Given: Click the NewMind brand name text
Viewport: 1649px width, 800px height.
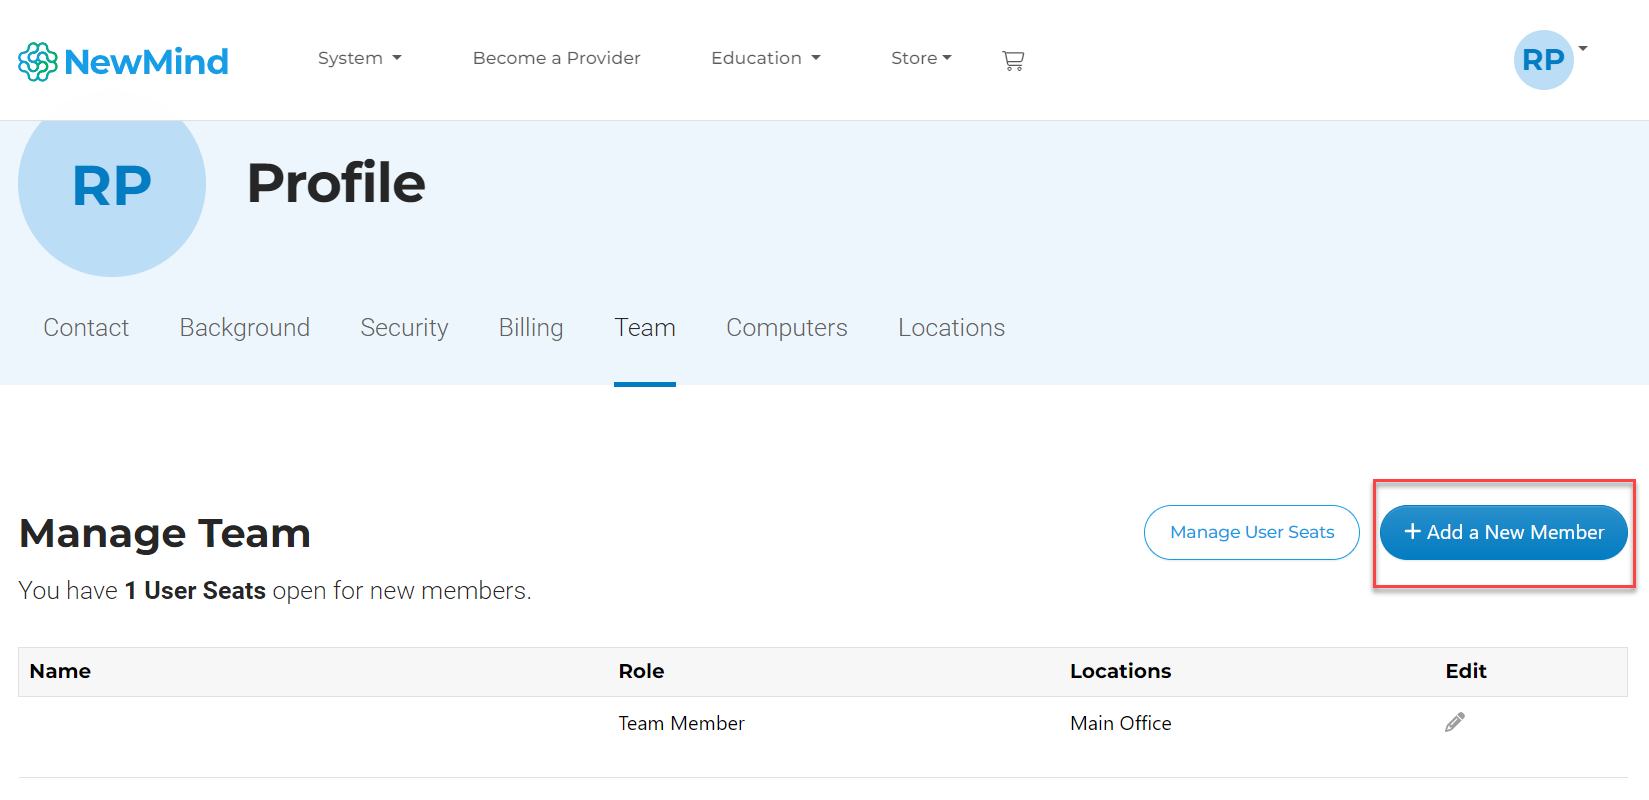Looking at the screenshot, I should pos(146,62).
